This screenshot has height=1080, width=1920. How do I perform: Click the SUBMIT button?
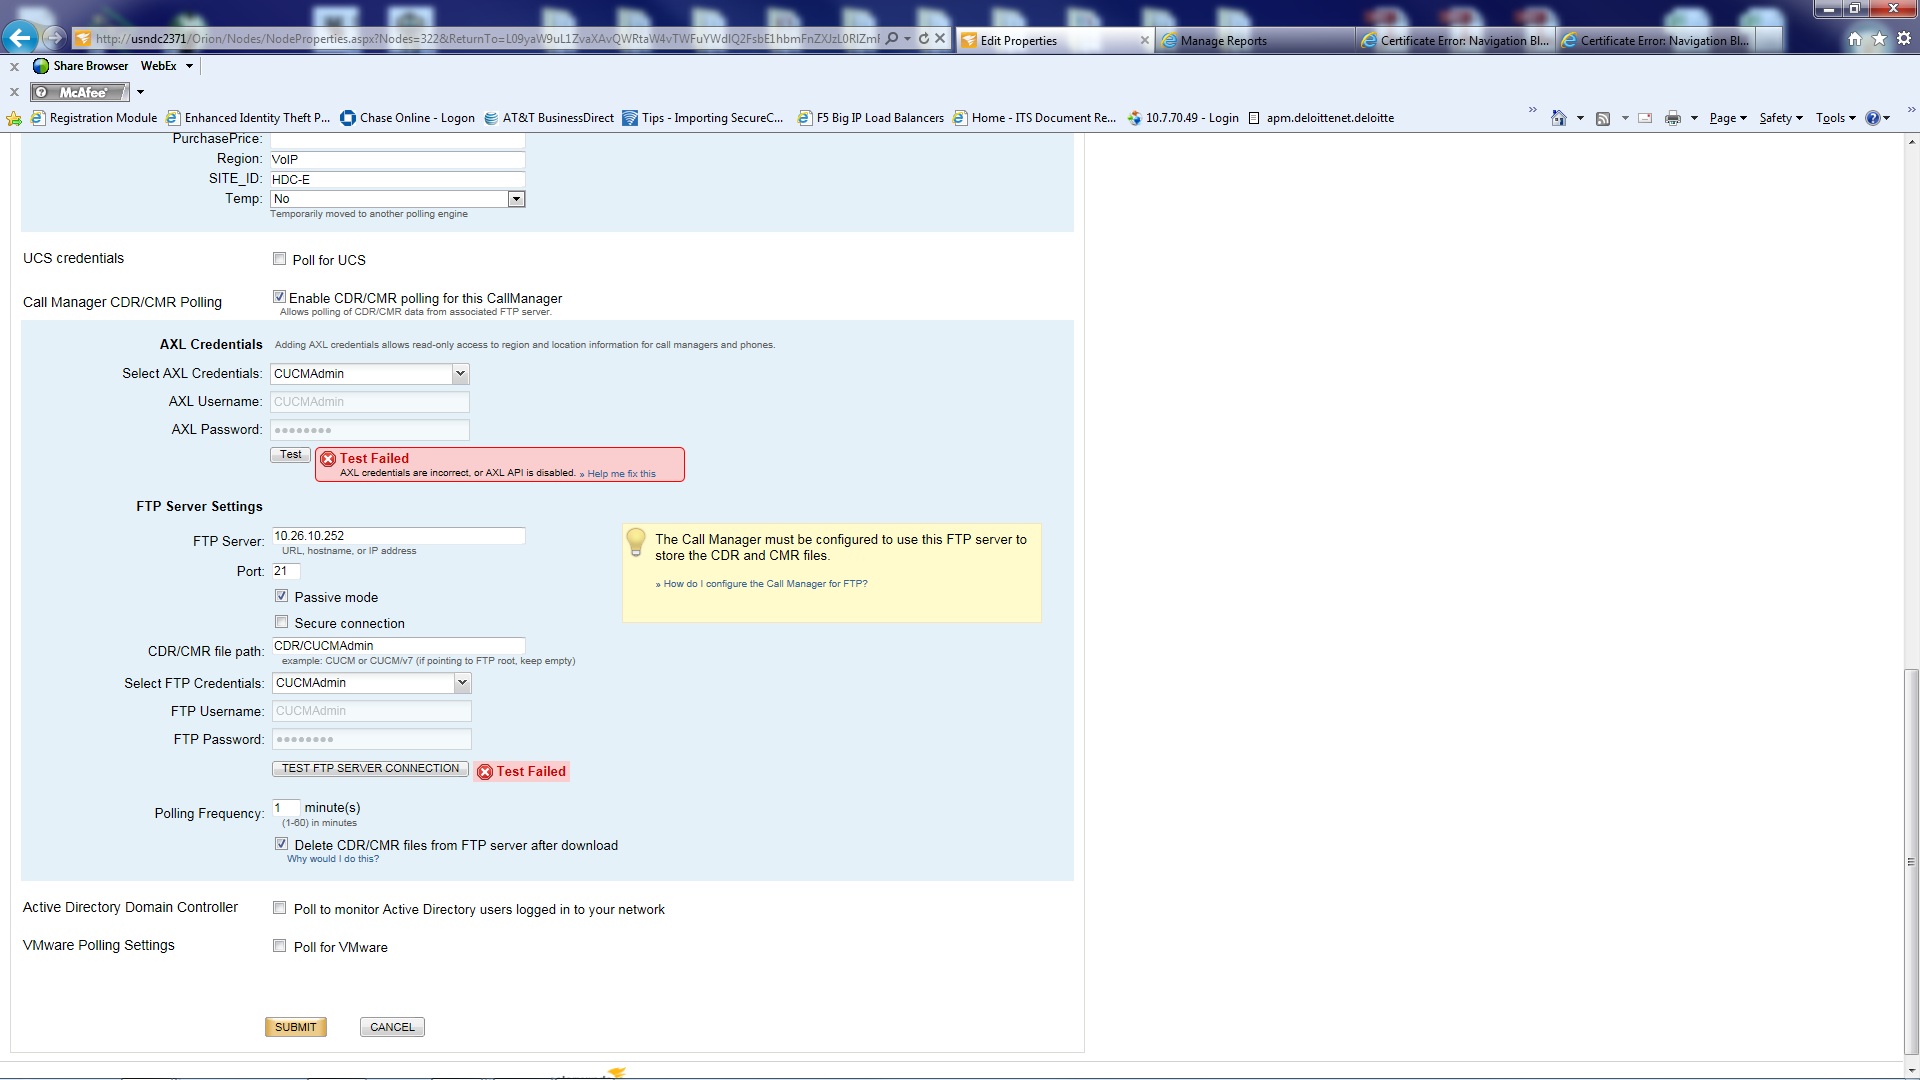pos(296,1027)
